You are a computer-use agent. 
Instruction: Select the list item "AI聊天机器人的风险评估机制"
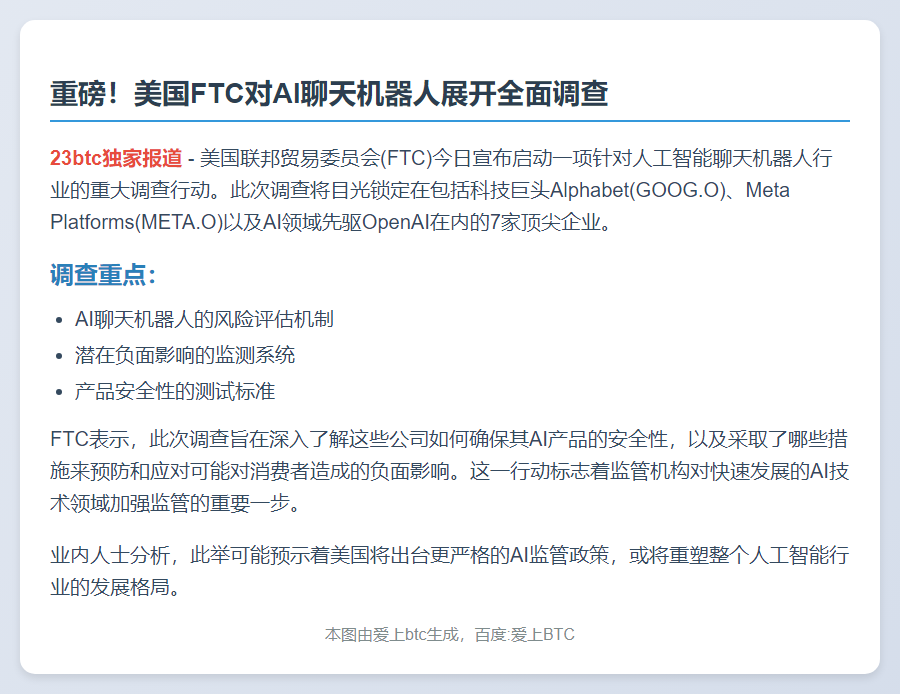point(204,319)
